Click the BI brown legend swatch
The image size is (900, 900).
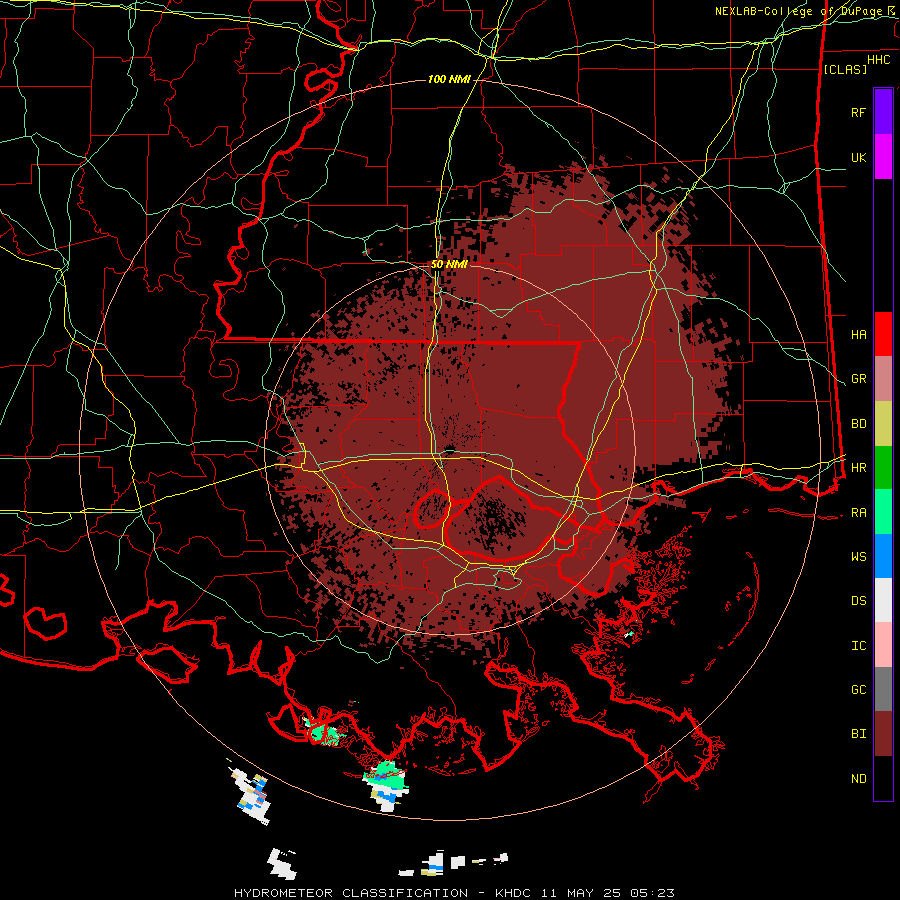pyautogui.click(x=883, y=734)
